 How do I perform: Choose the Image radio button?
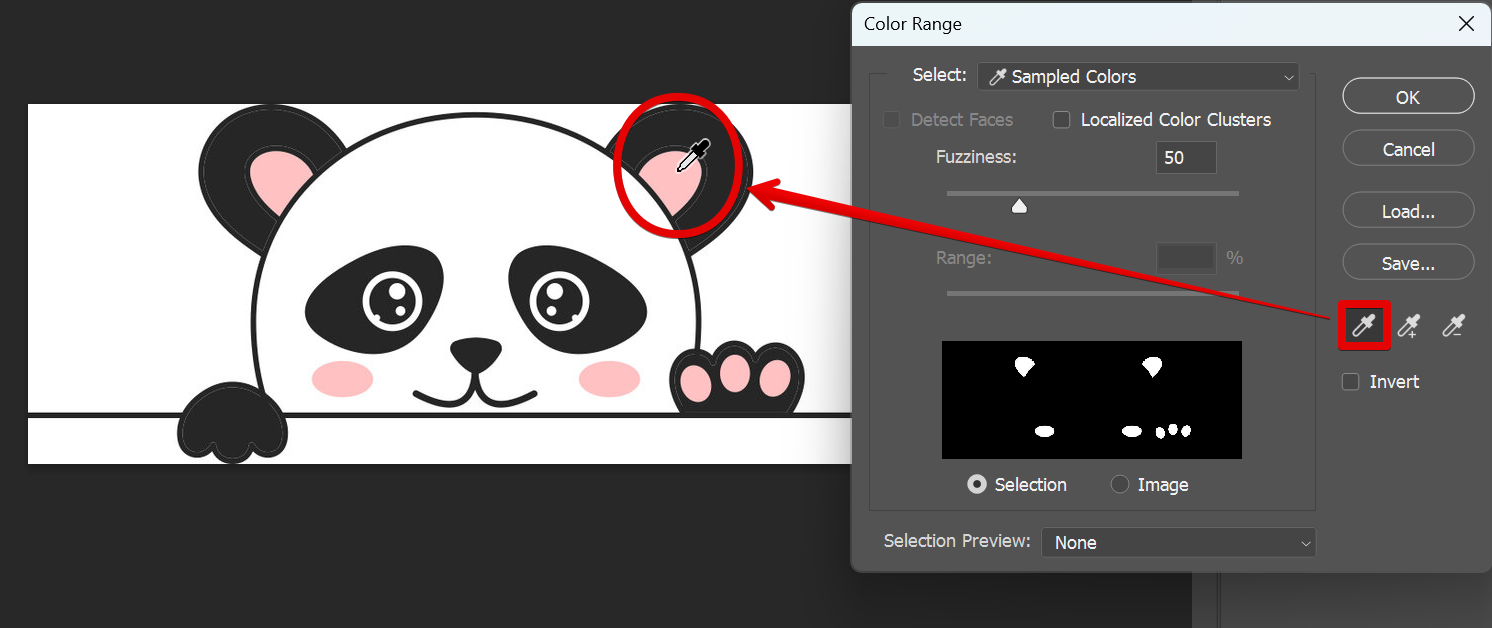pyautogui.click(x=1120, y=485)
